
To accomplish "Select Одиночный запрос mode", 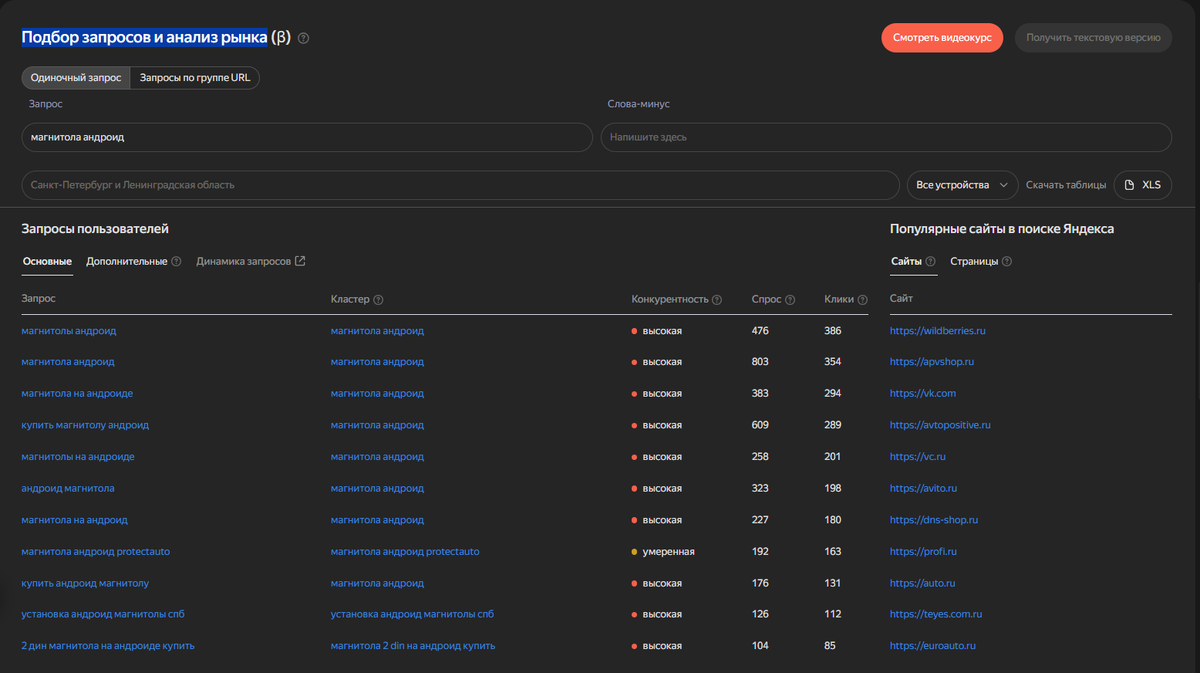I will (76, 78).
